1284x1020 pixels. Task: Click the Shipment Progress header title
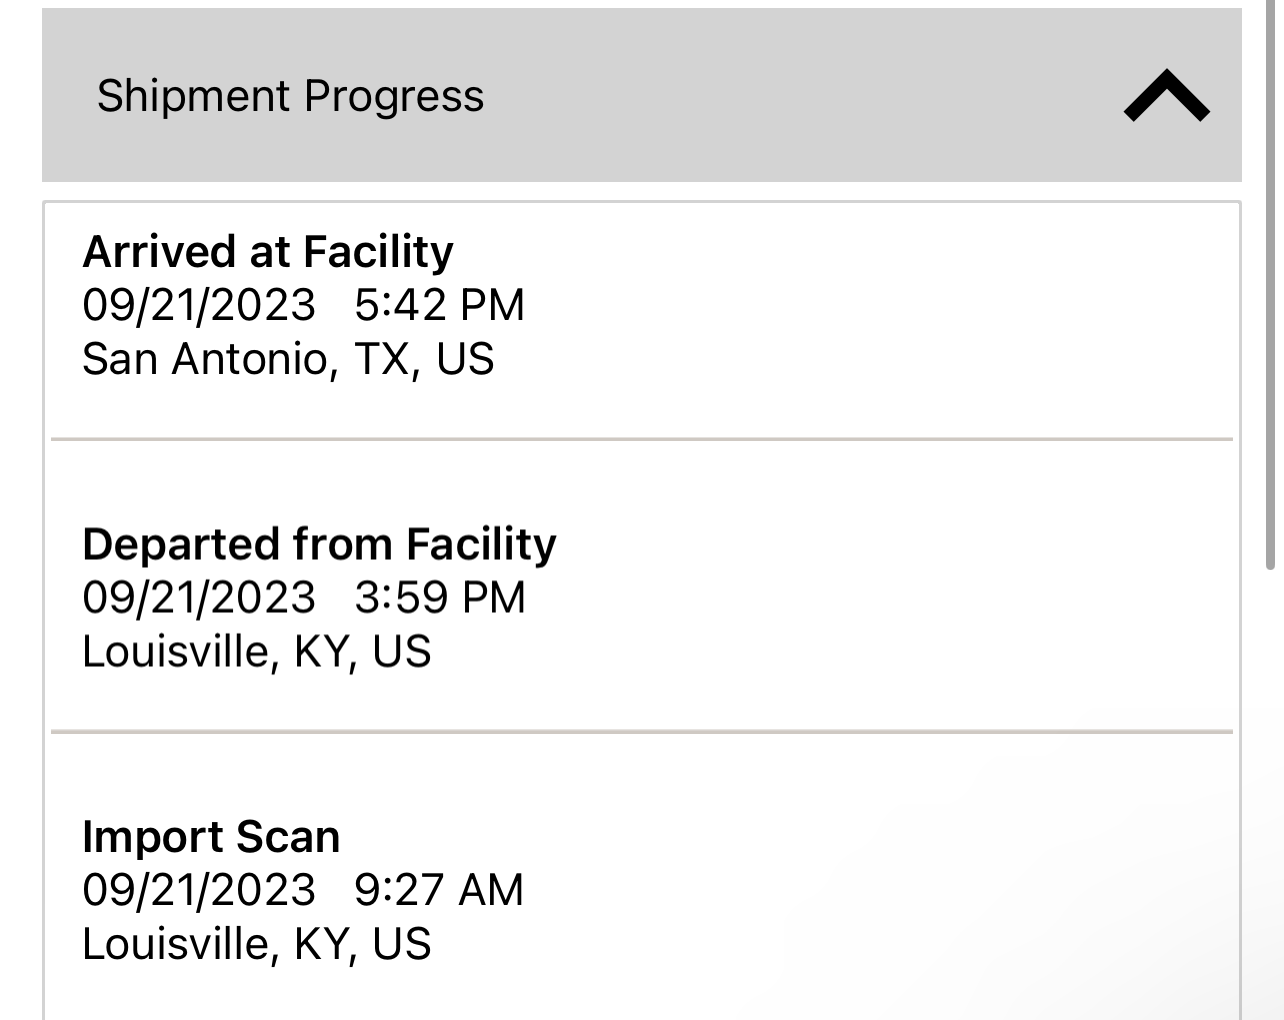(x=290, y=96)
